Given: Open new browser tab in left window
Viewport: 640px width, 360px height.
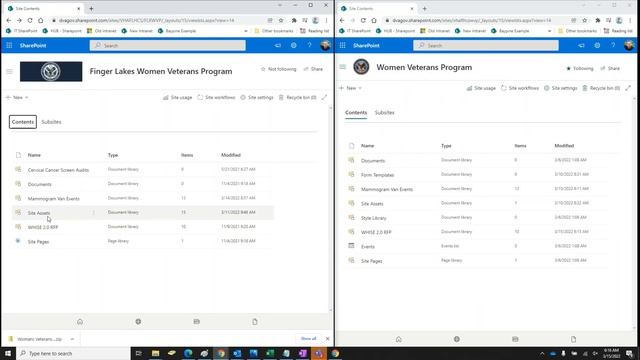Looking at the screenshot, I should (91, 8).
